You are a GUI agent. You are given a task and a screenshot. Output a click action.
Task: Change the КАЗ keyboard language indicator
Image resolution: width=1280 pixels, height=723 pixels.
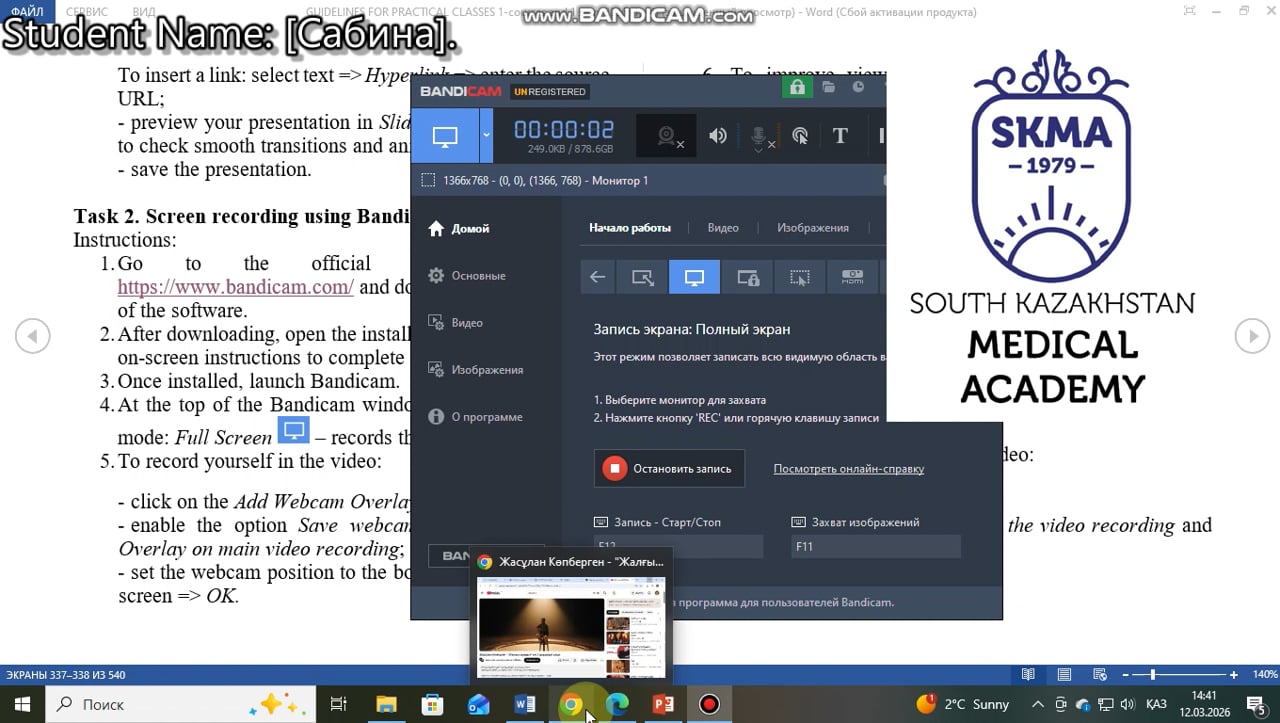[x=1156, y=704]
